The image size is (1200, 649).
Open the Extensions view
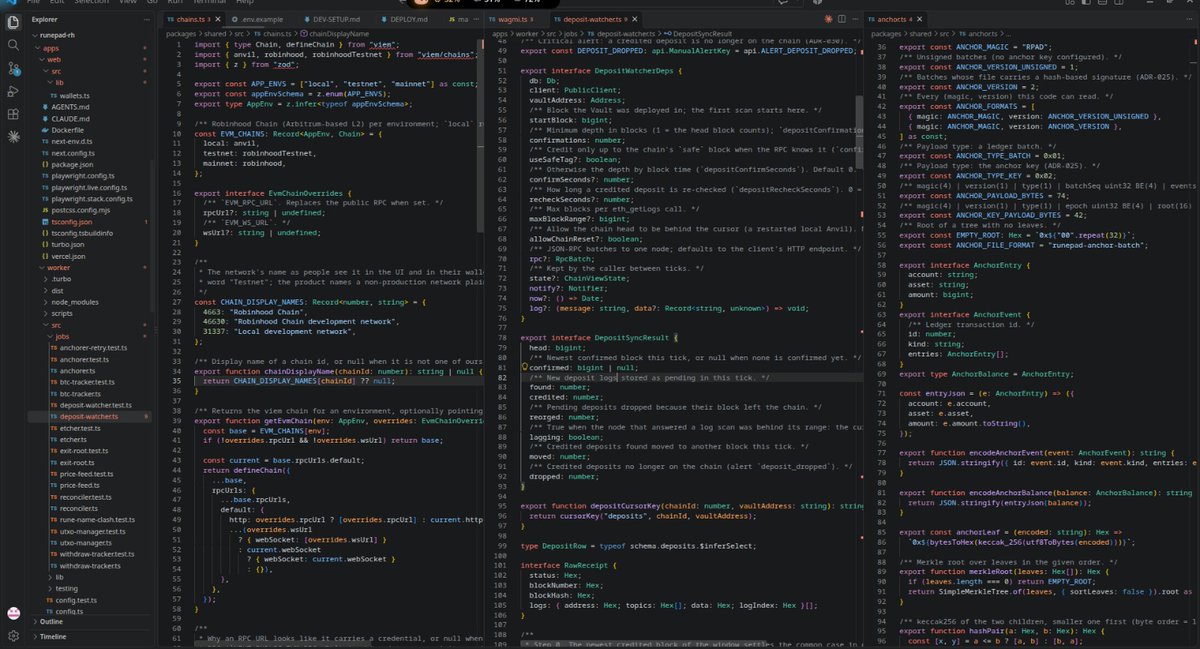pos(13,115)
